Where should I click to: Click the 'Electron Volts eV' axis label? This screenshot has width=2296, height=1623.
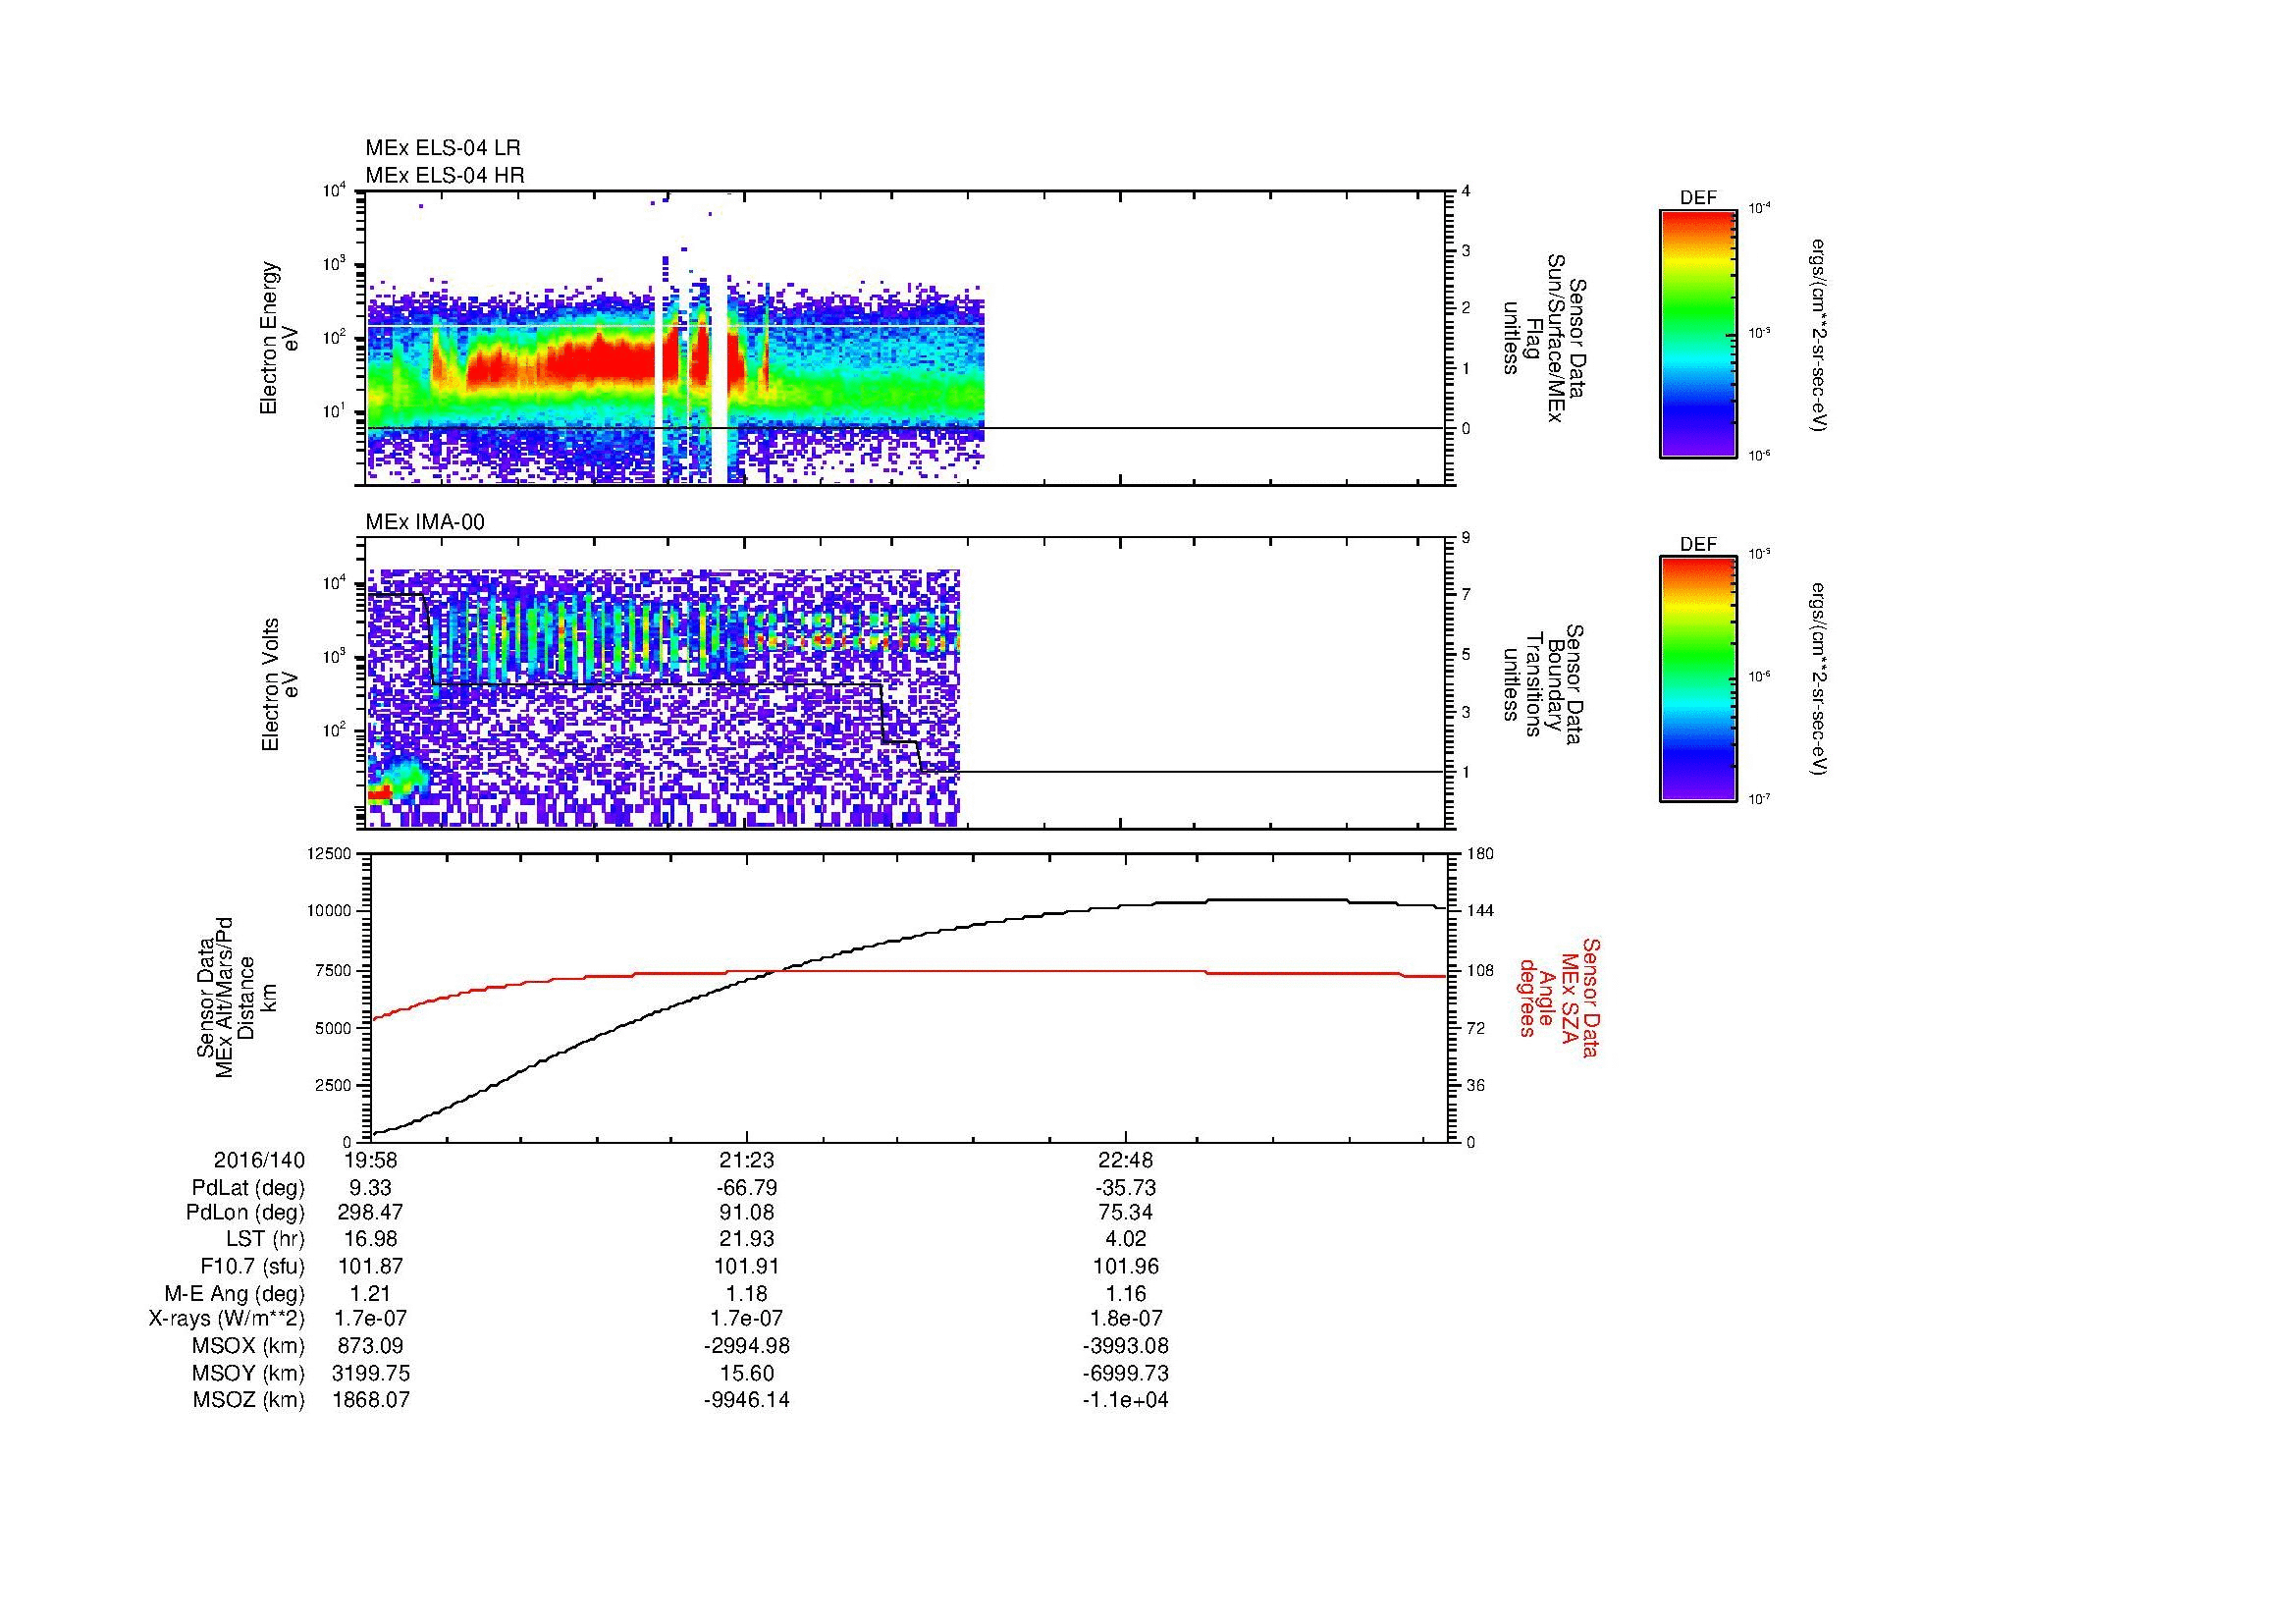tap(280, 685)
